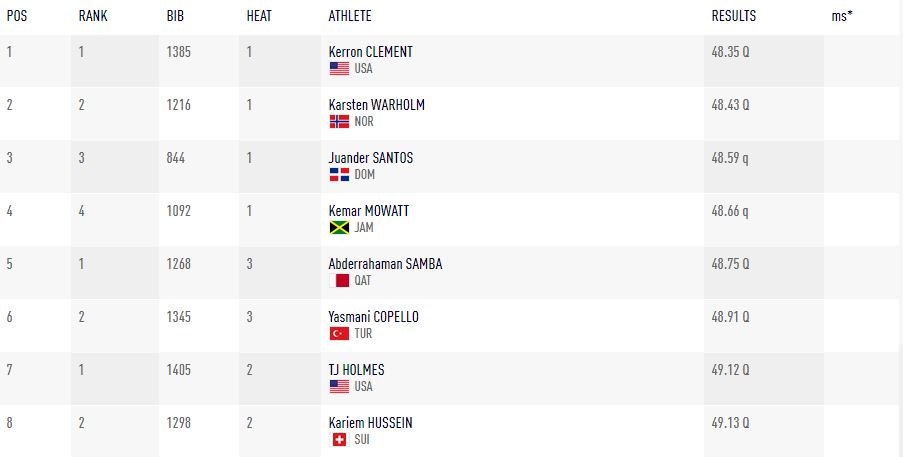Click the Dominican Republic flag under Juander SANTOS
The image size is (903, 457).
pos(339,174)
